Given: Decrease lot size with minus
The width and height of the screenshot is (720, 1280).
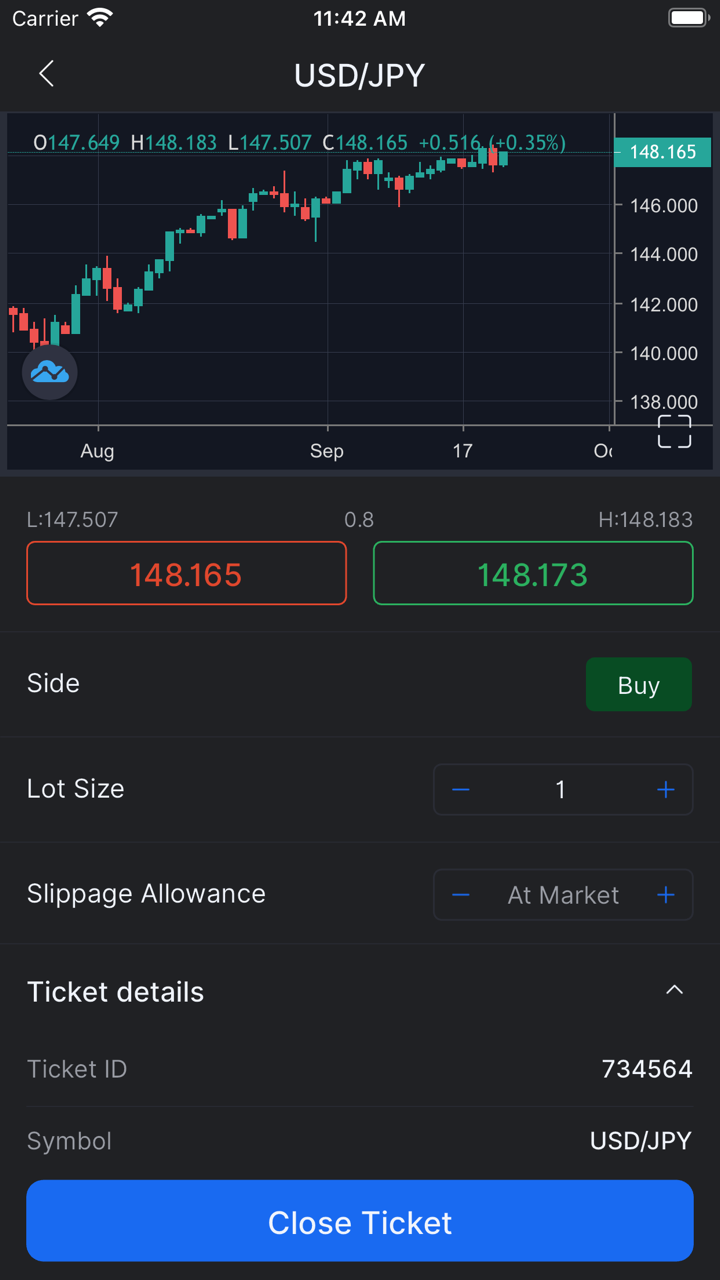Looking at the screenshot, I should tap(461, 790).
